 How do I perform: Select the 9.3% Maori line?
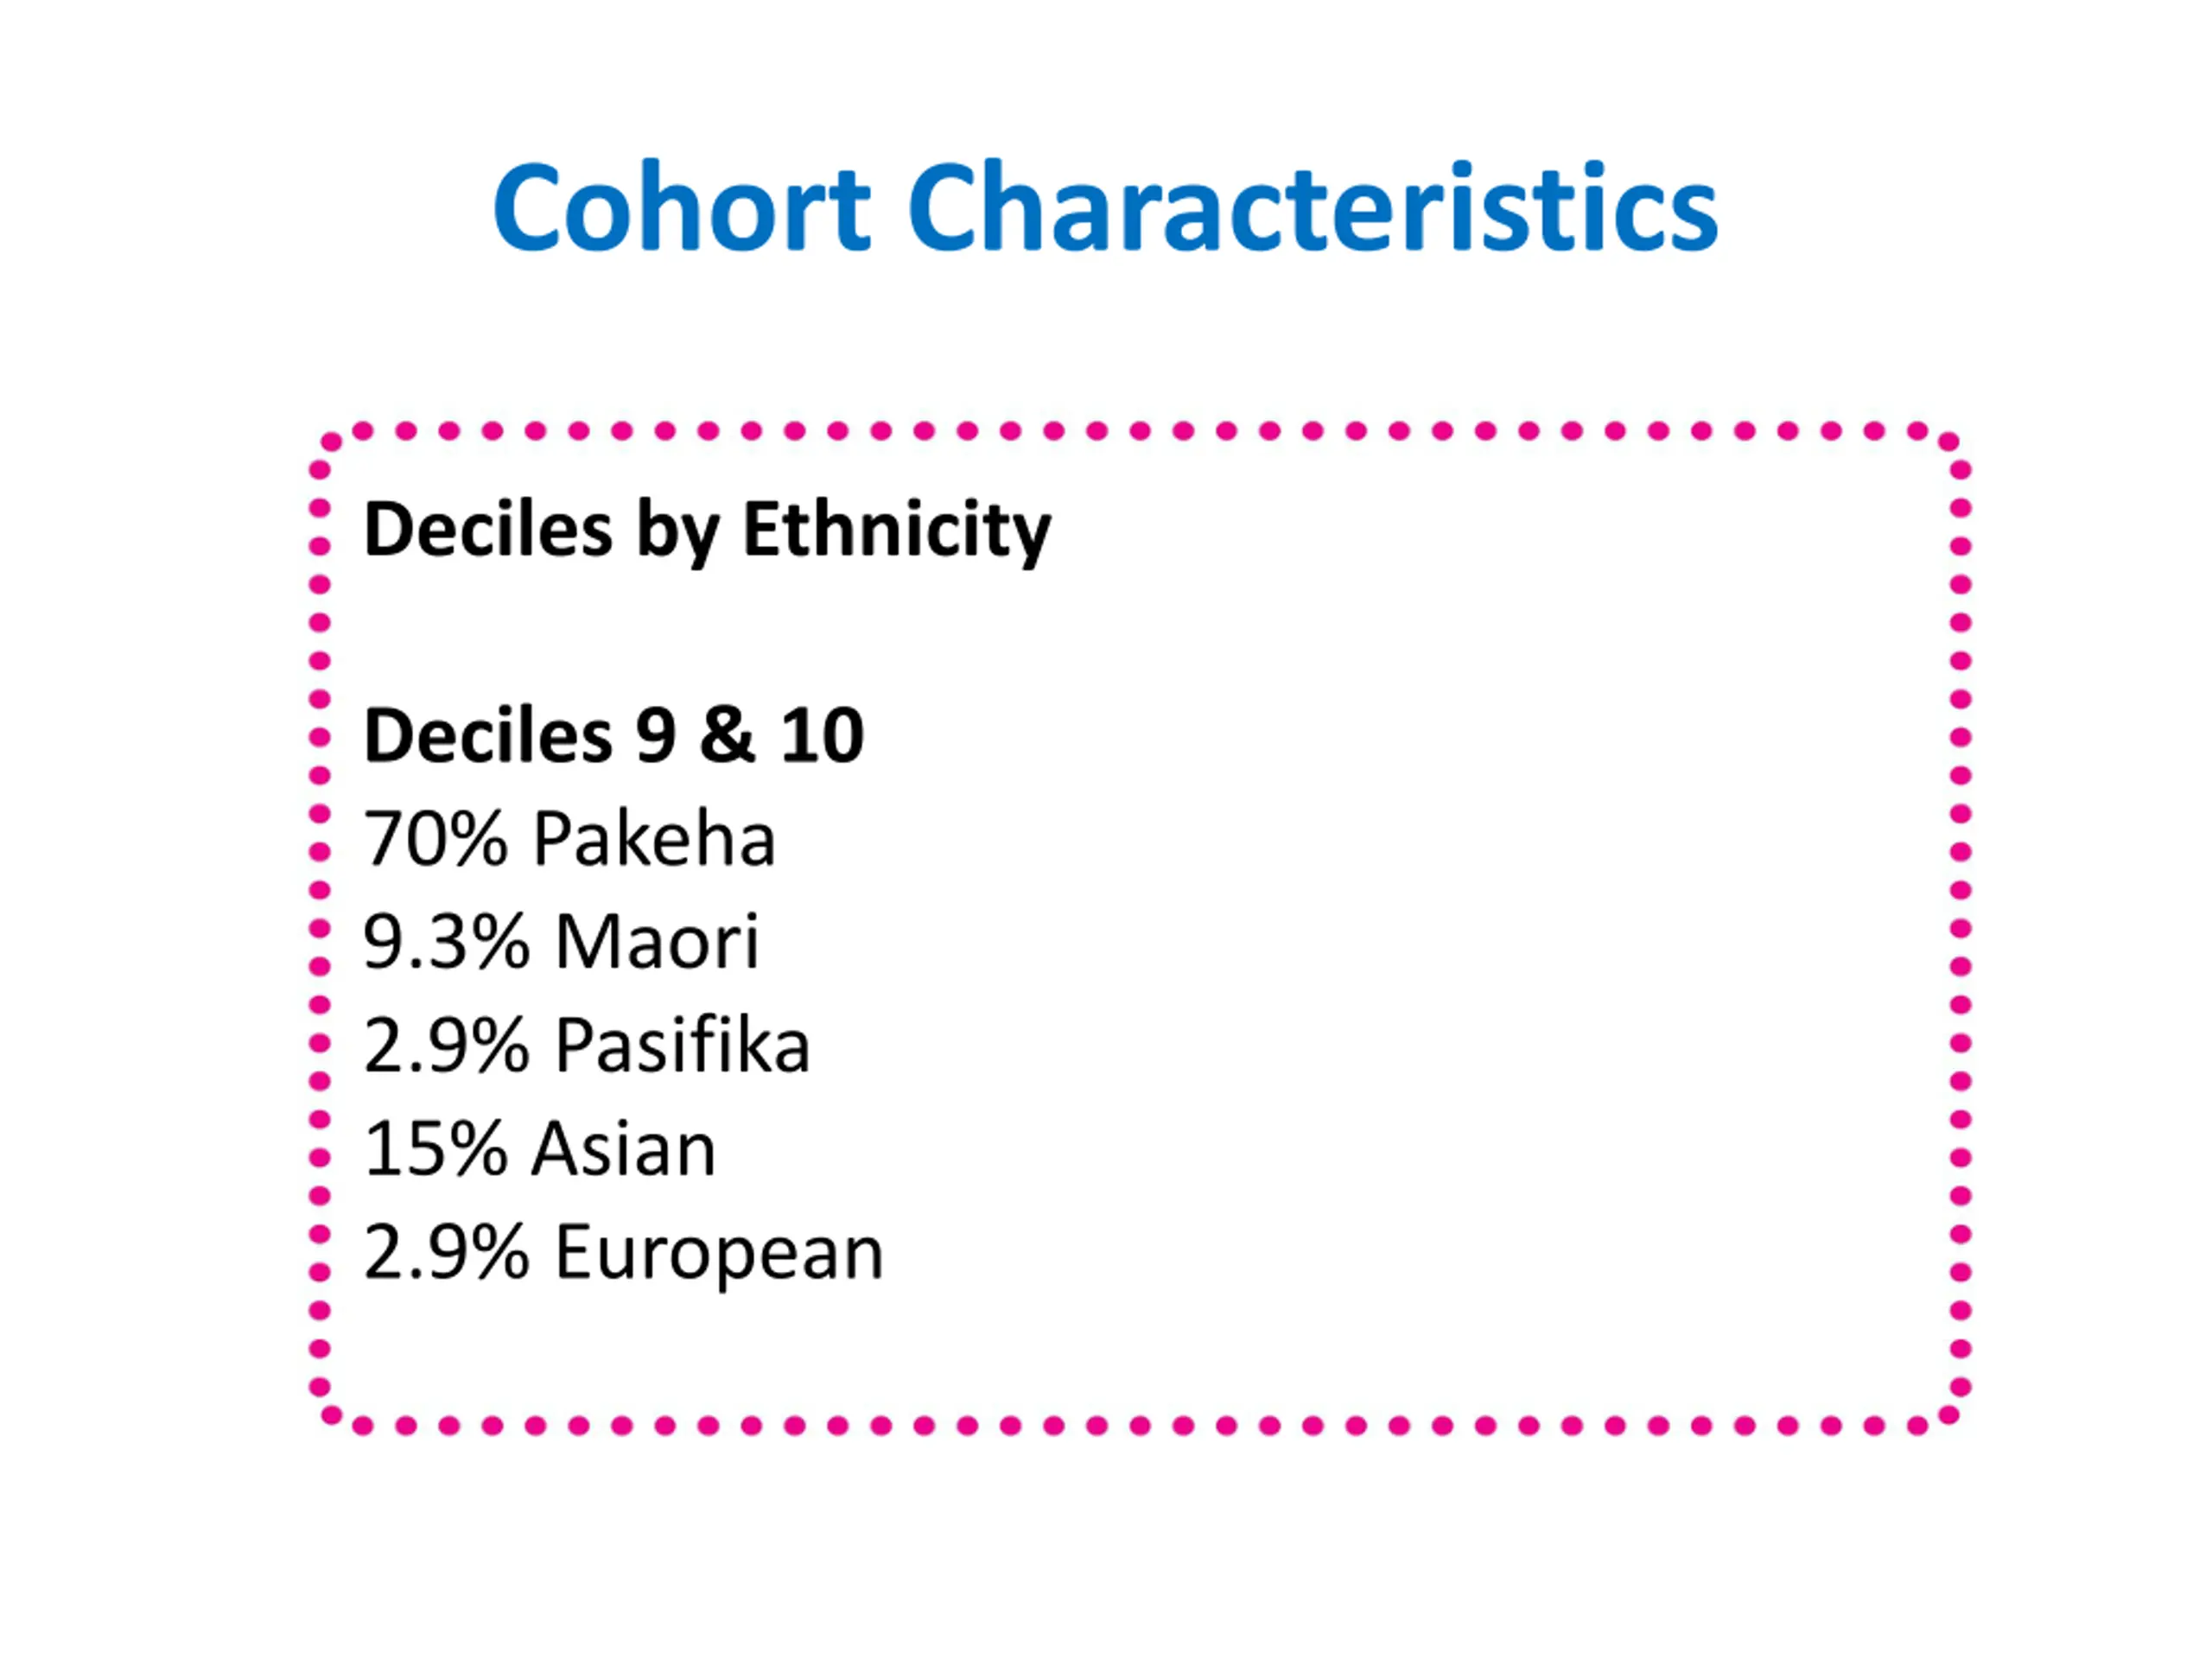561,942
